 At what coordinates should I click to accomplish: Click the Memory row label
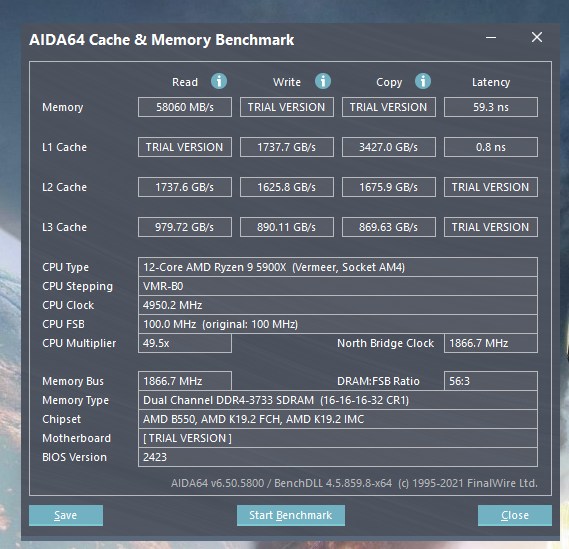63,107
